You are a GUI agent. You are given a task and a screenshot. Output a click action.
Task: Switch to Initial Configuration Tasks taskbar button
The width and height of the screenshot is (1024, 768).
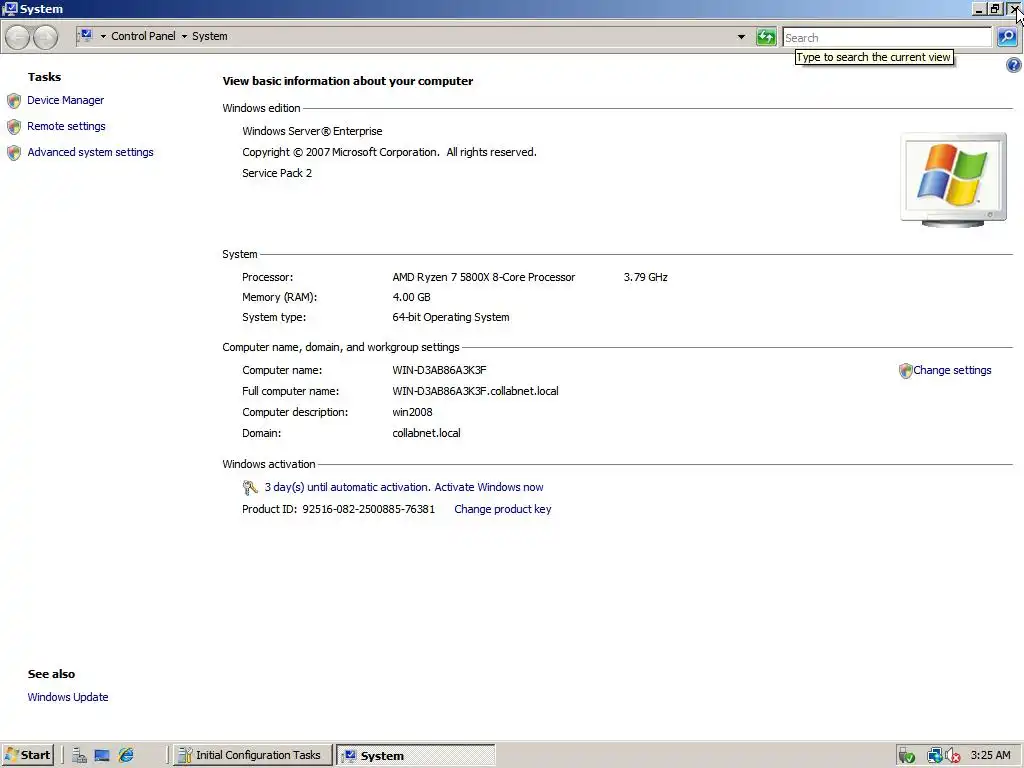pyautogui.click(x=253, y=755)
